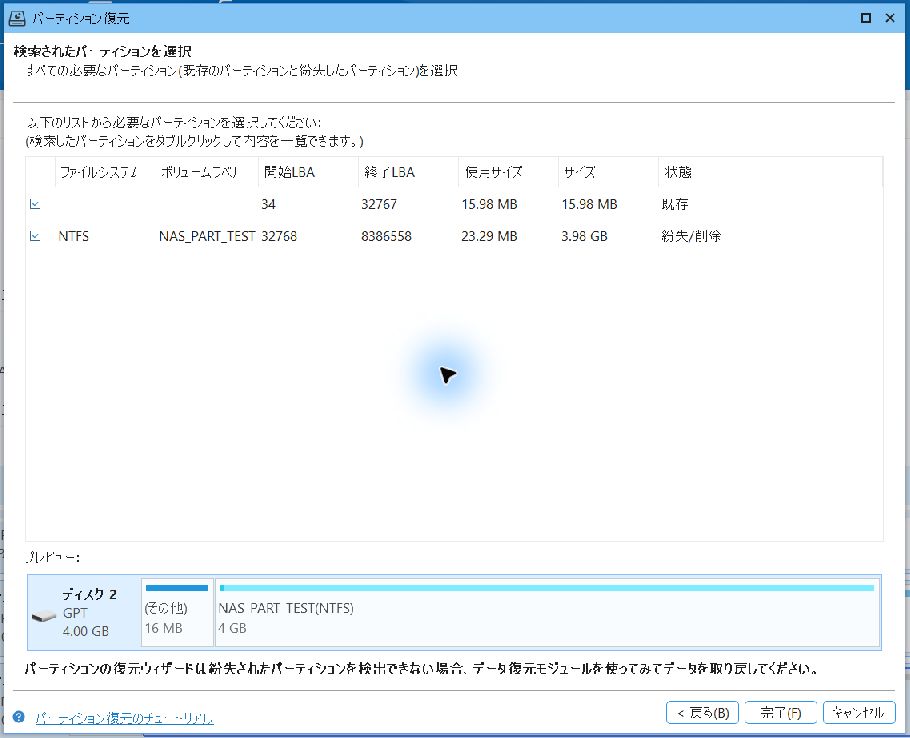This screenshot has height=738, width=910.
Task: Click the 既存 status cell
Action: pos(675,204)
